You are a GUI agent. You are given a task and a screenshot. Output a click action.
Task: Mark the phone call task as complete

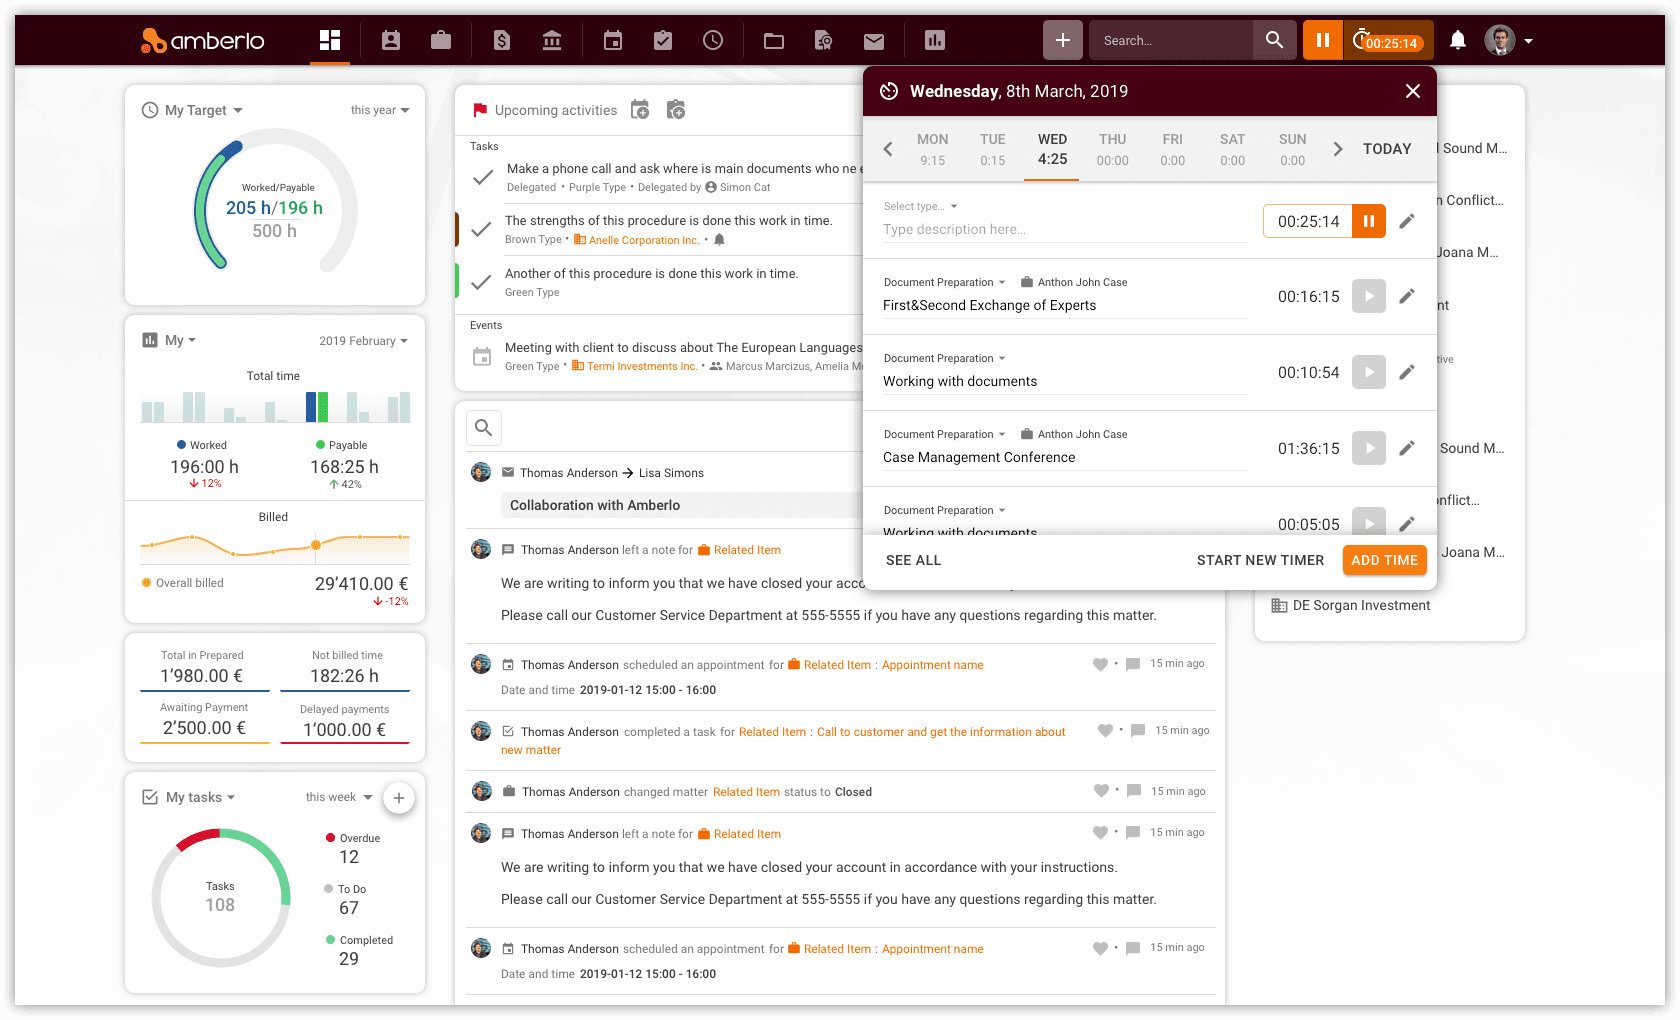pos(483,177)
